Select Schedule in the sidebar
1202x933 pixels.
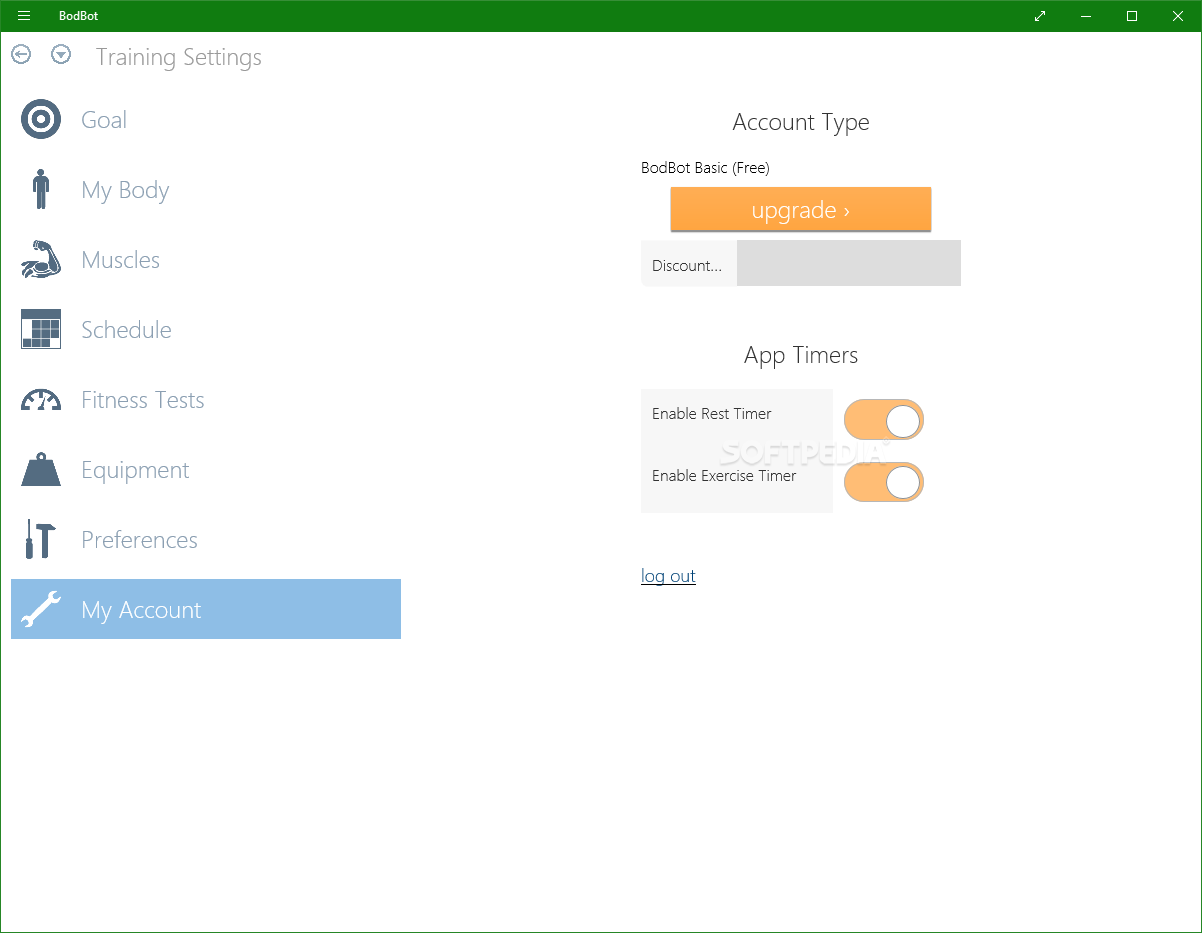click(x=206, y=330)
